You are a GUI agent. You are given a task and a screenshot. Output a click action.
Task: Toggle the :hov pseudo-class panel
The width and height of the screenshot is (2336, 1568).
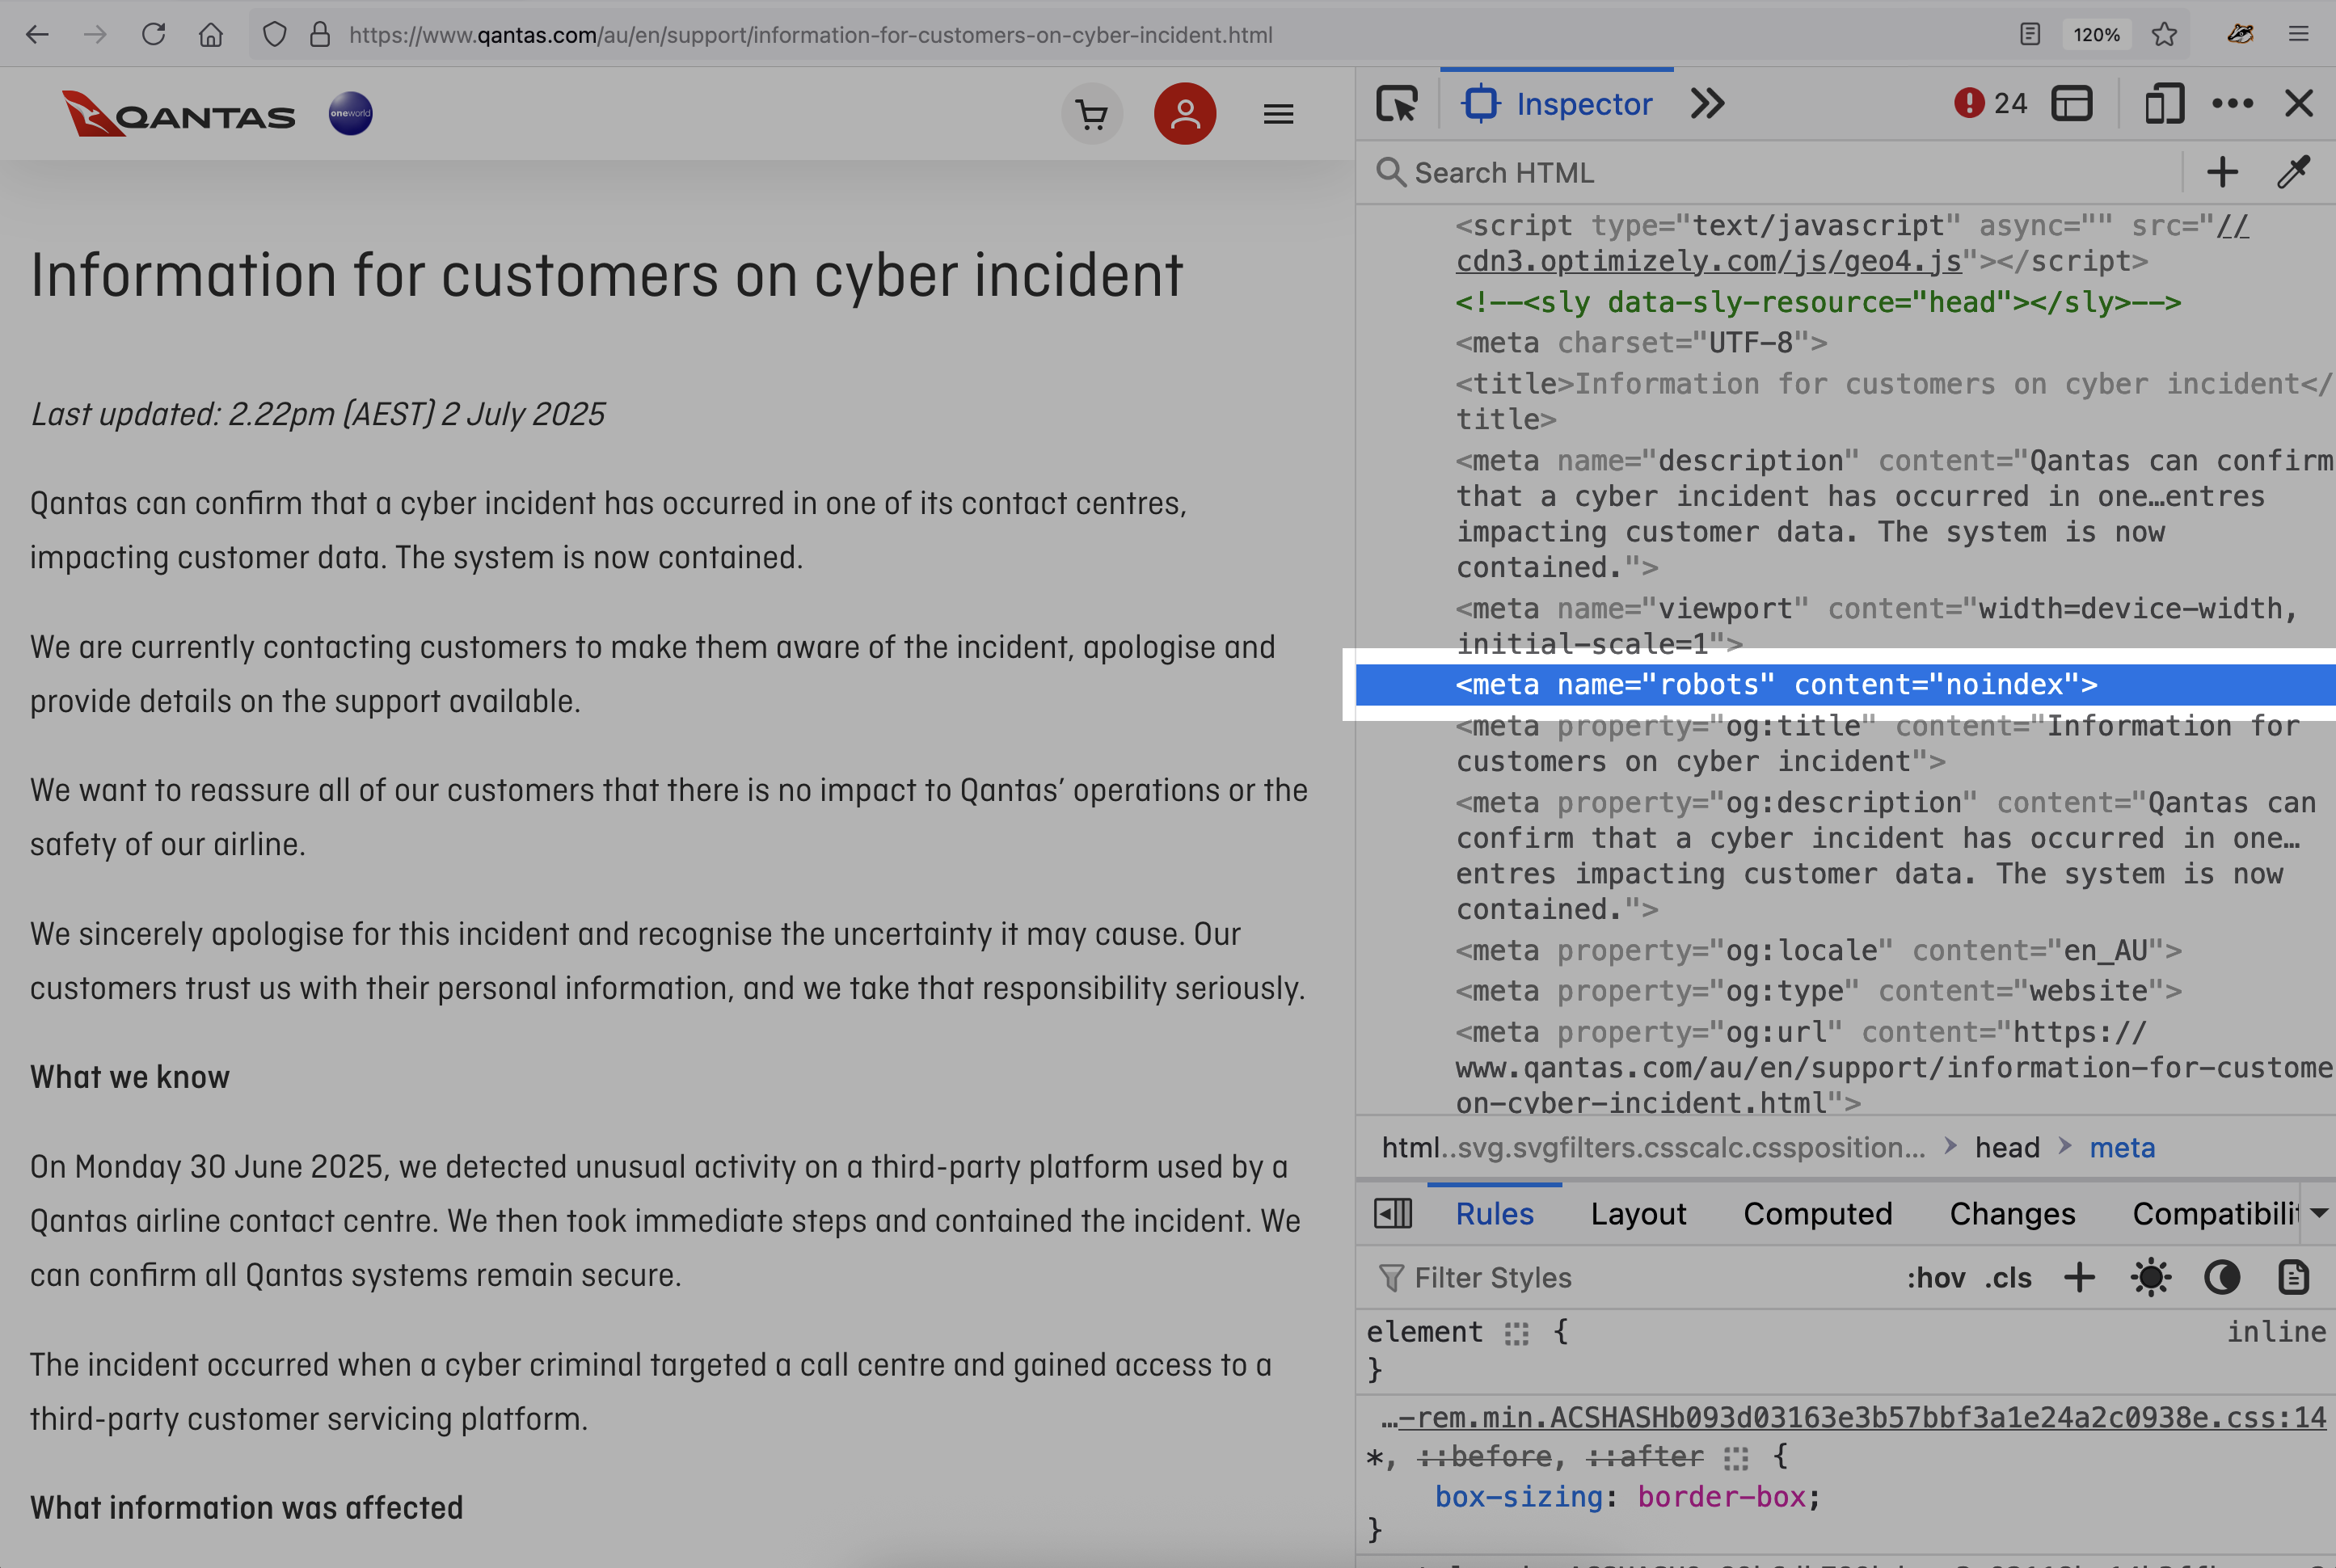tap(1935, 1278)
